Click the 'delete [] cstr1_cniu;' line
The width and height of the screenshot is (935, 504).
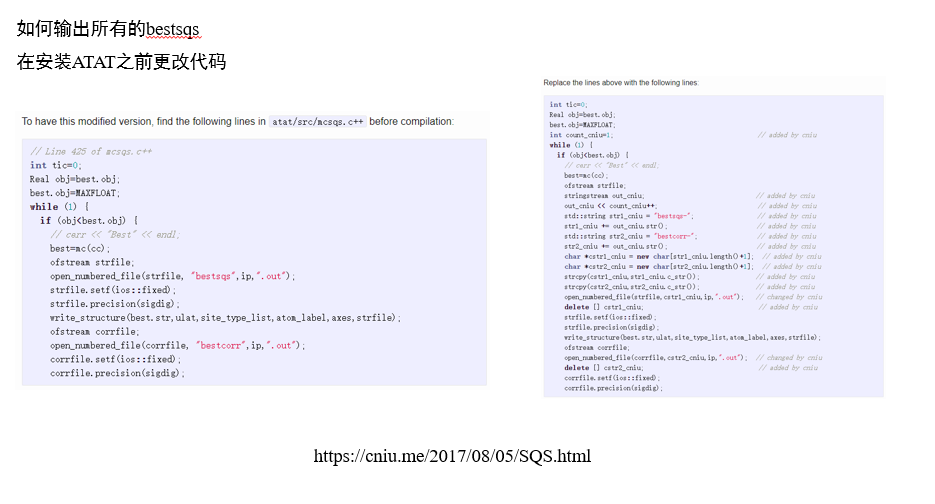coord(603,307)
